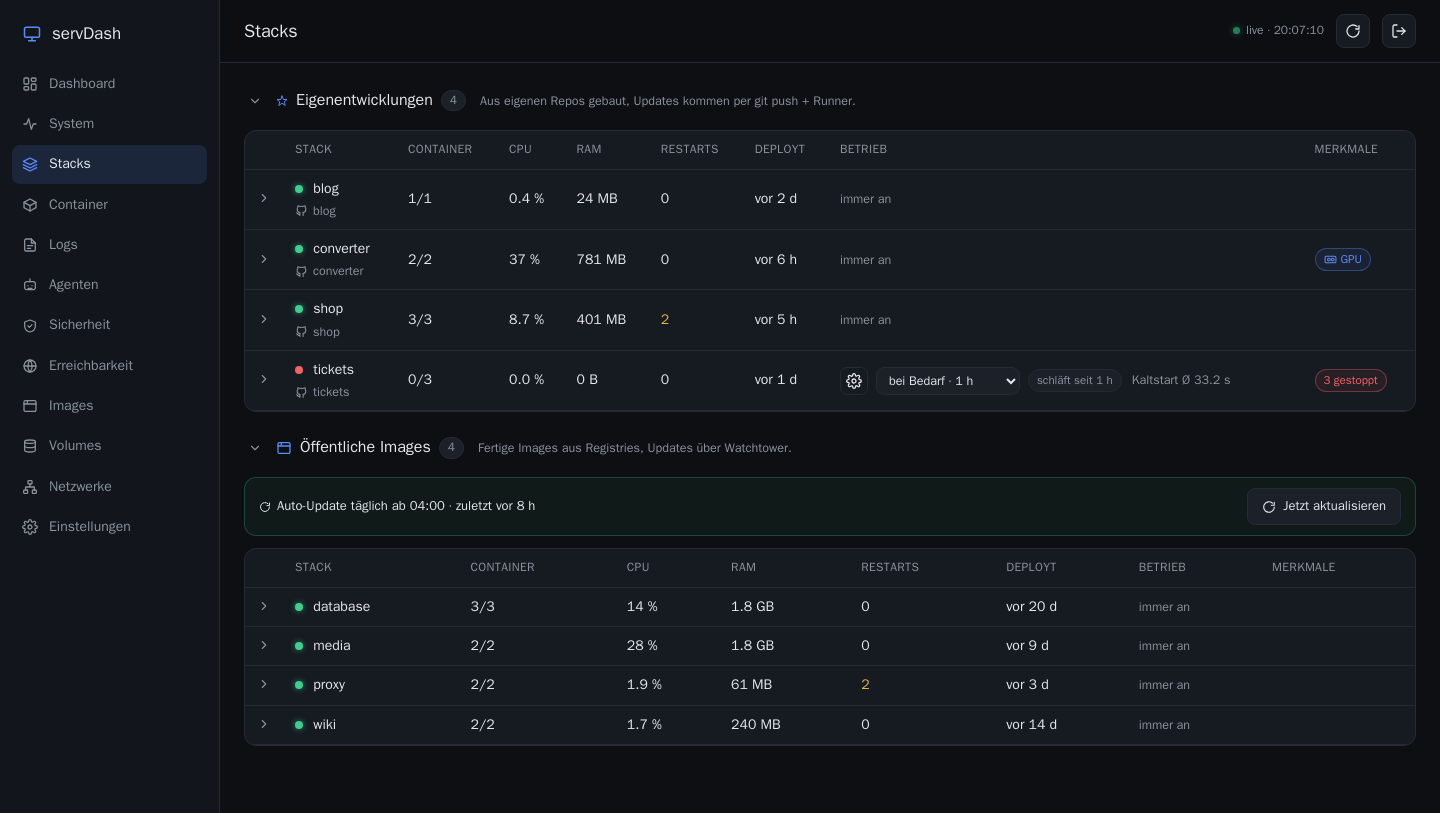Expand the media stack row
This screenshot has width=1440, height=813.
coord(264,645)
